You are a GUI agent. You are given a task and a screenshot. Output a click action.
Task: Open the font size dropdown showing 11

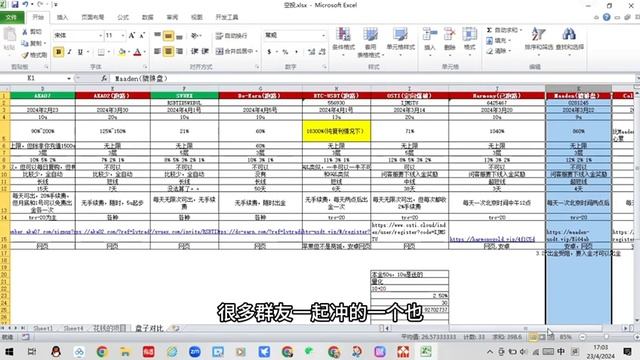pyautogui.click(x=122, y=36)
